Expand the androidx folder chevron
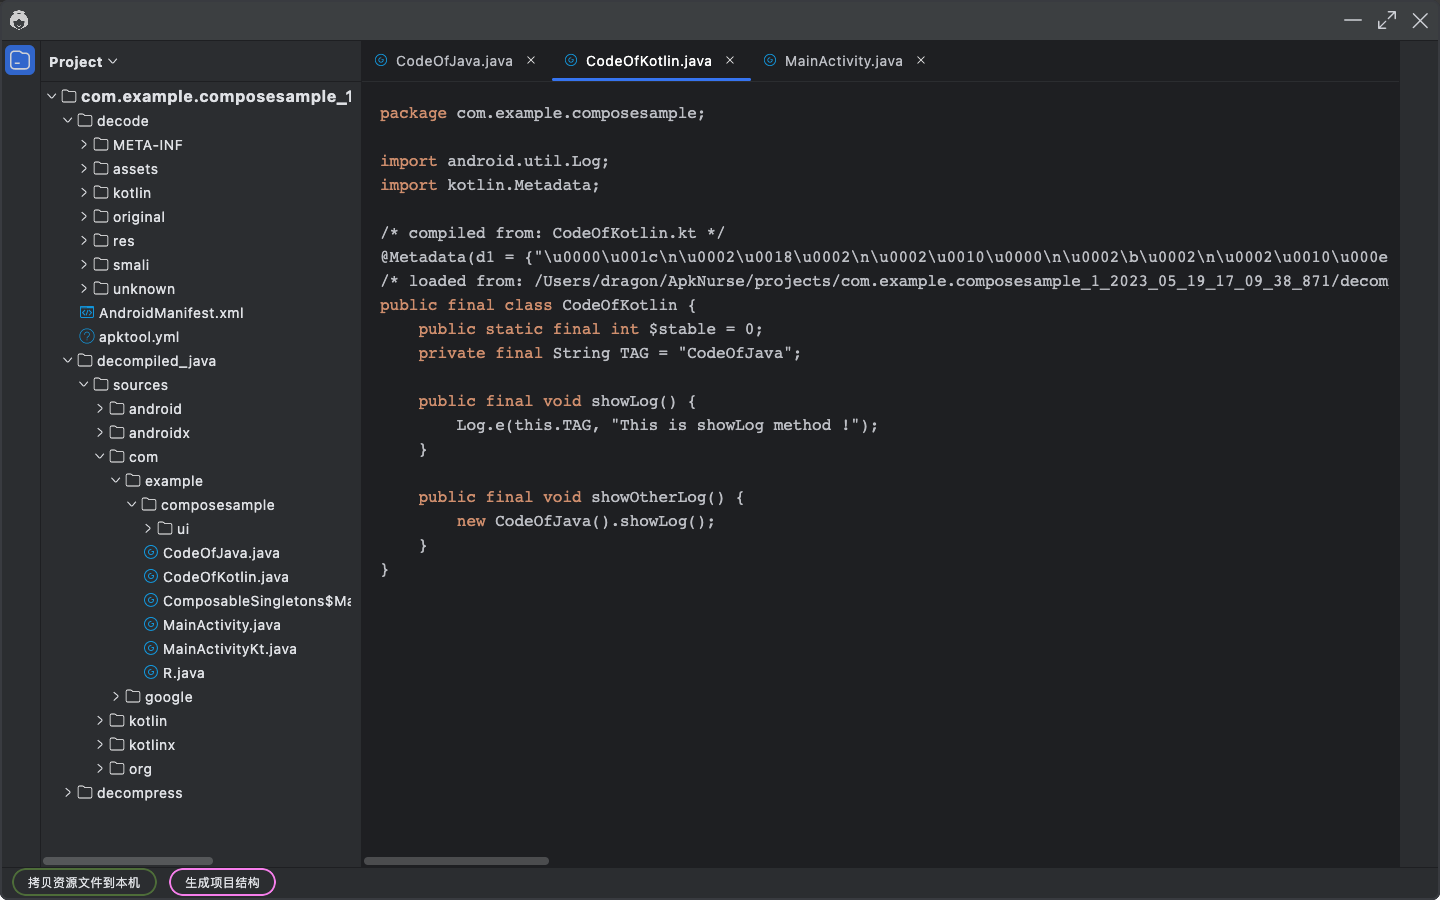The width and height of the screenshot is (1440, 900). point(100,432)
